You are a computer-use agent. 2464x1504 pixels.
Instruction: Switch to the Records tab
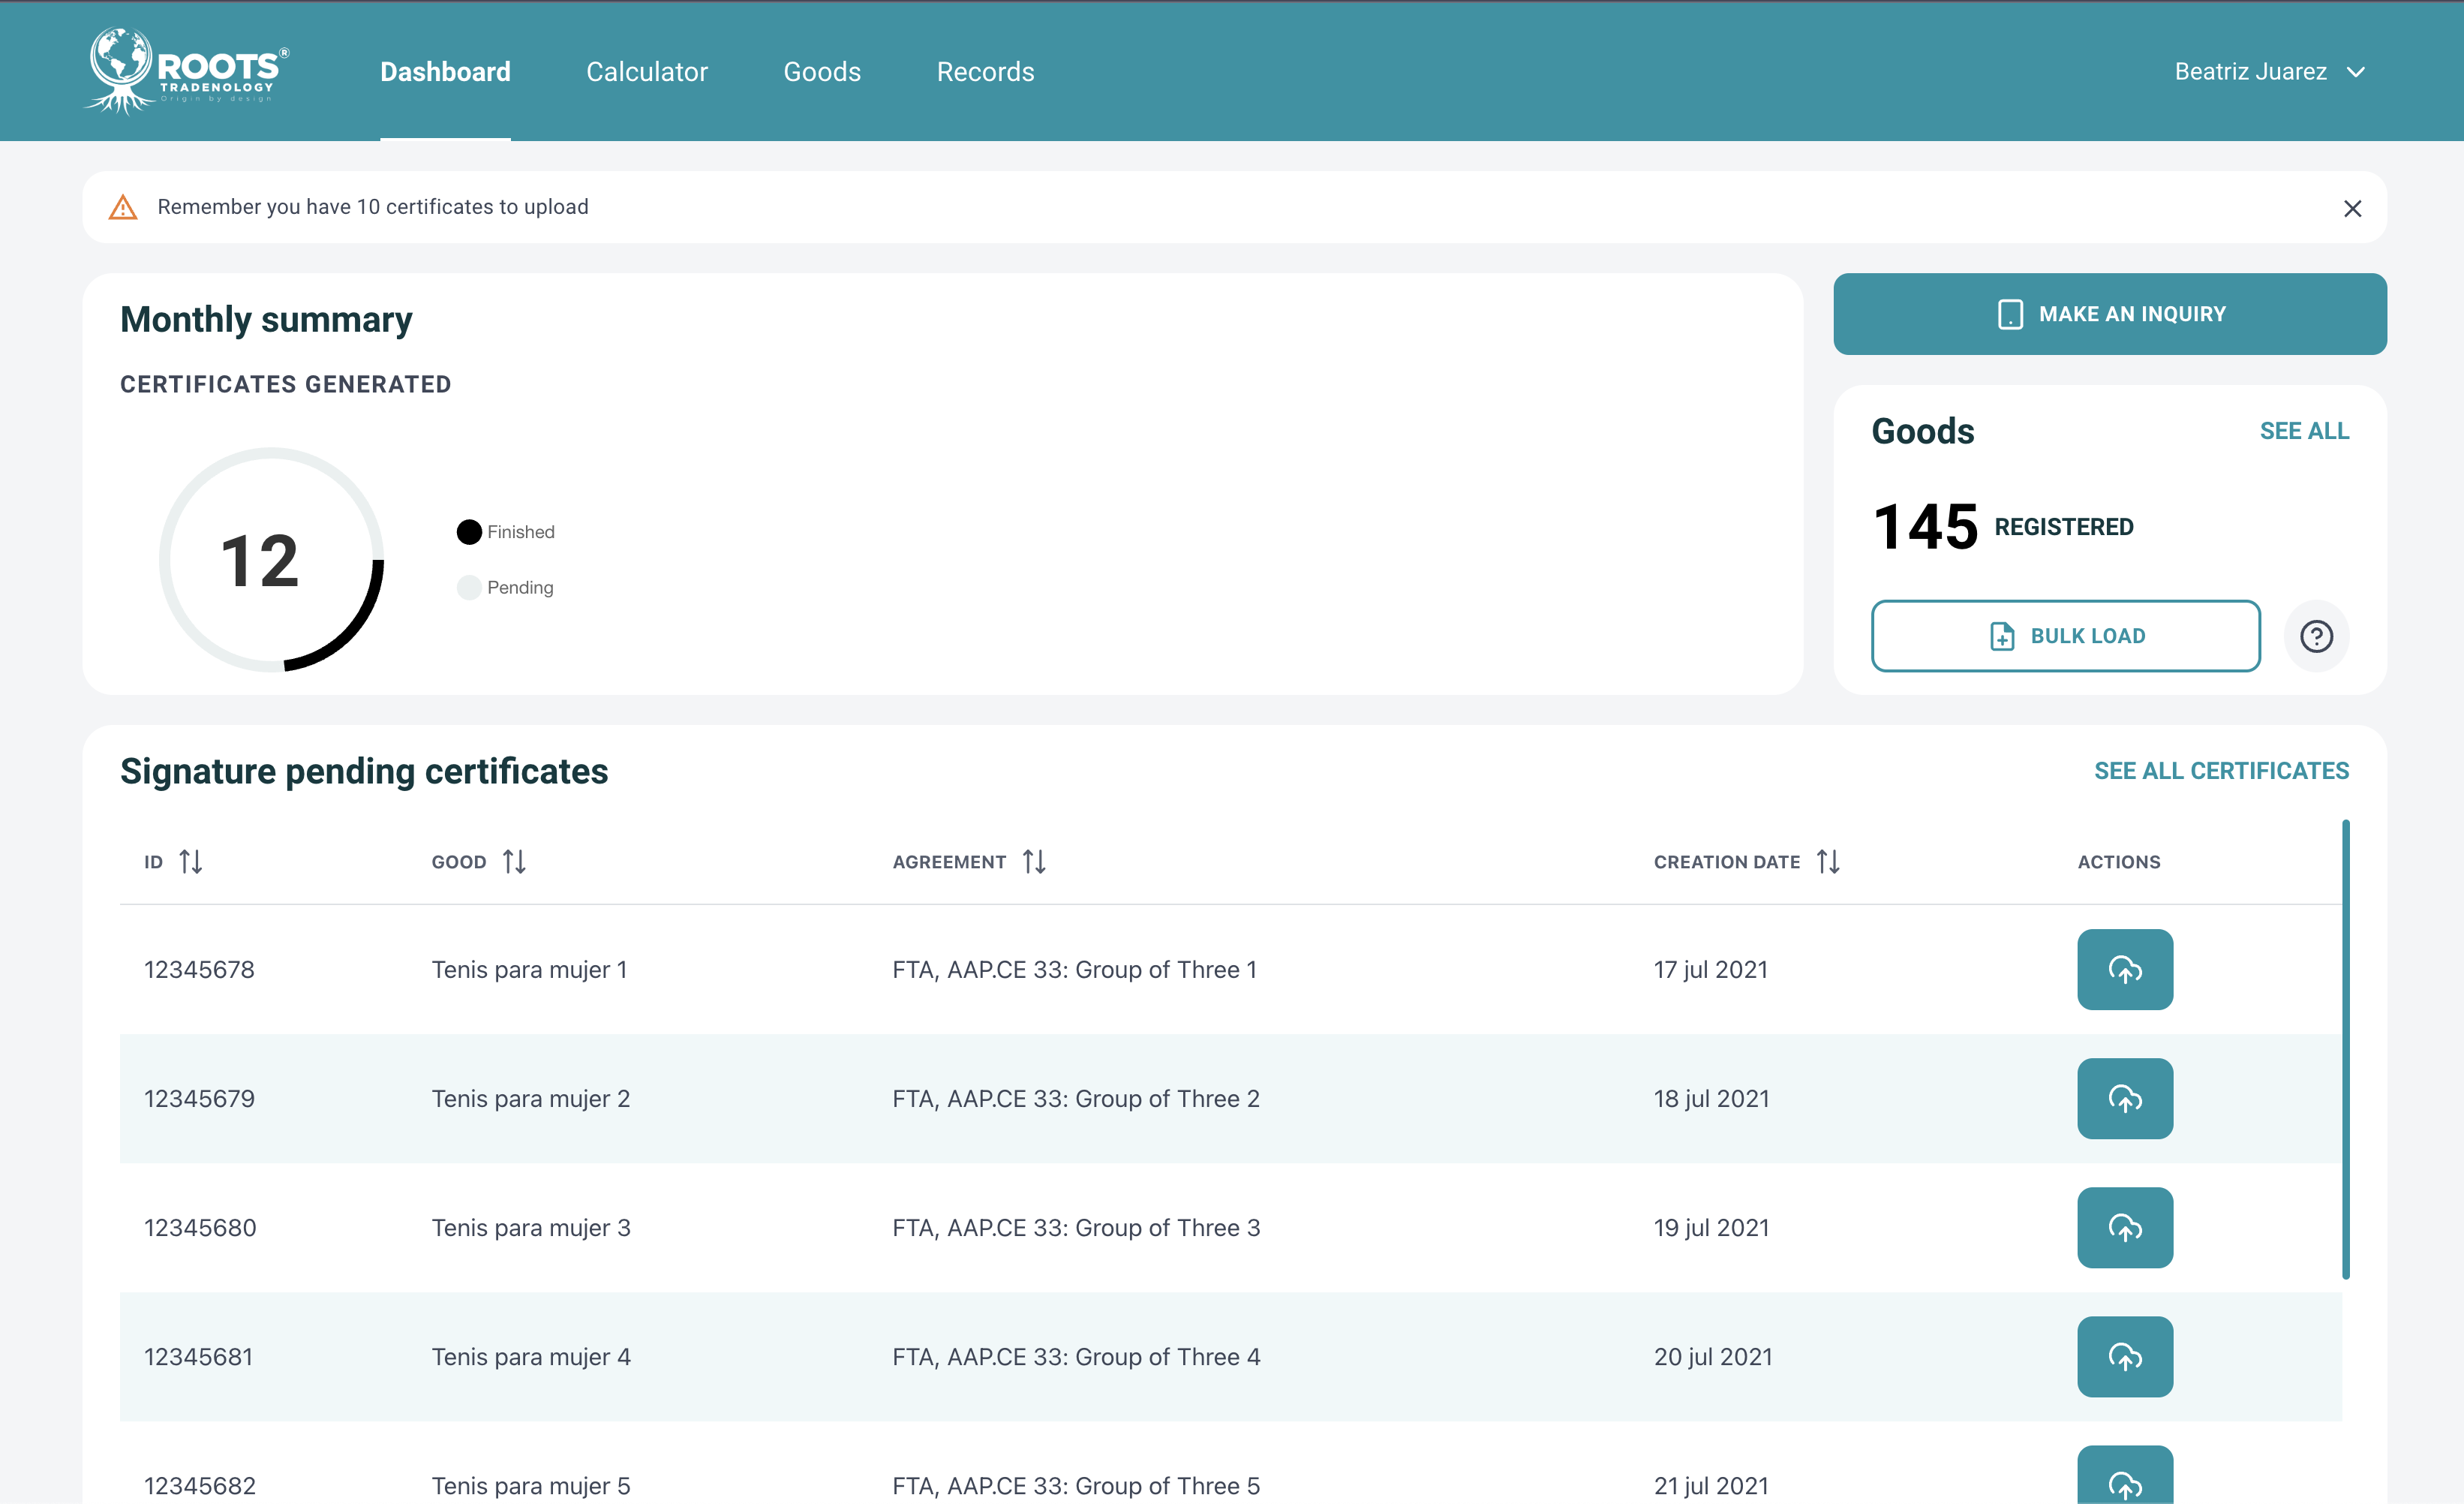(984, 72)
